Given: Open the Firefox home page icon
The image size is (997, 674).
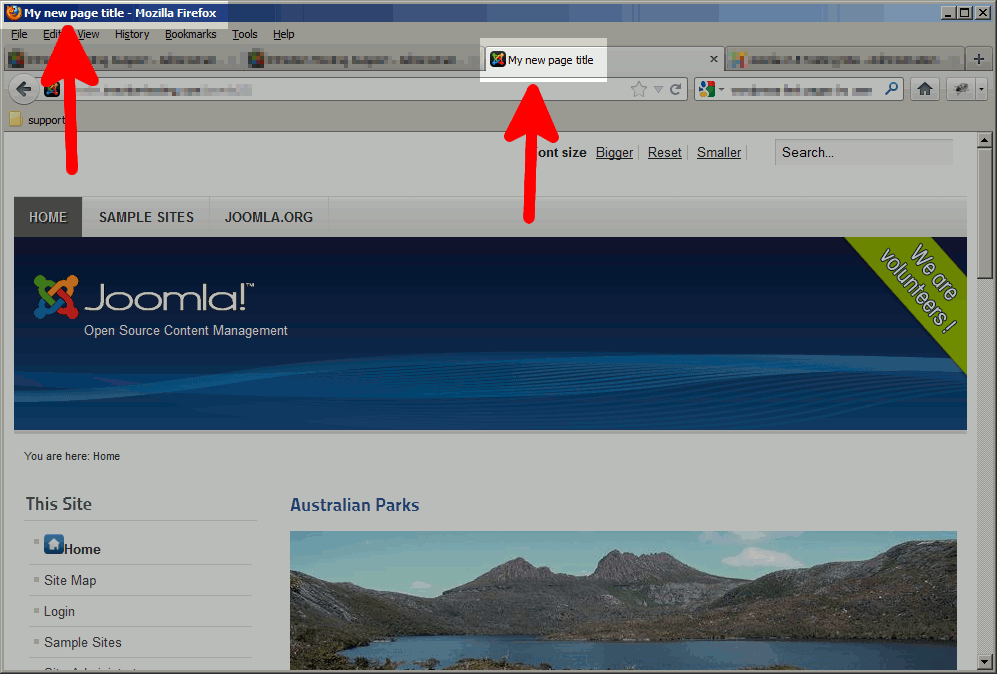Looking at the screenshot, I should click(x=925, y=89).
